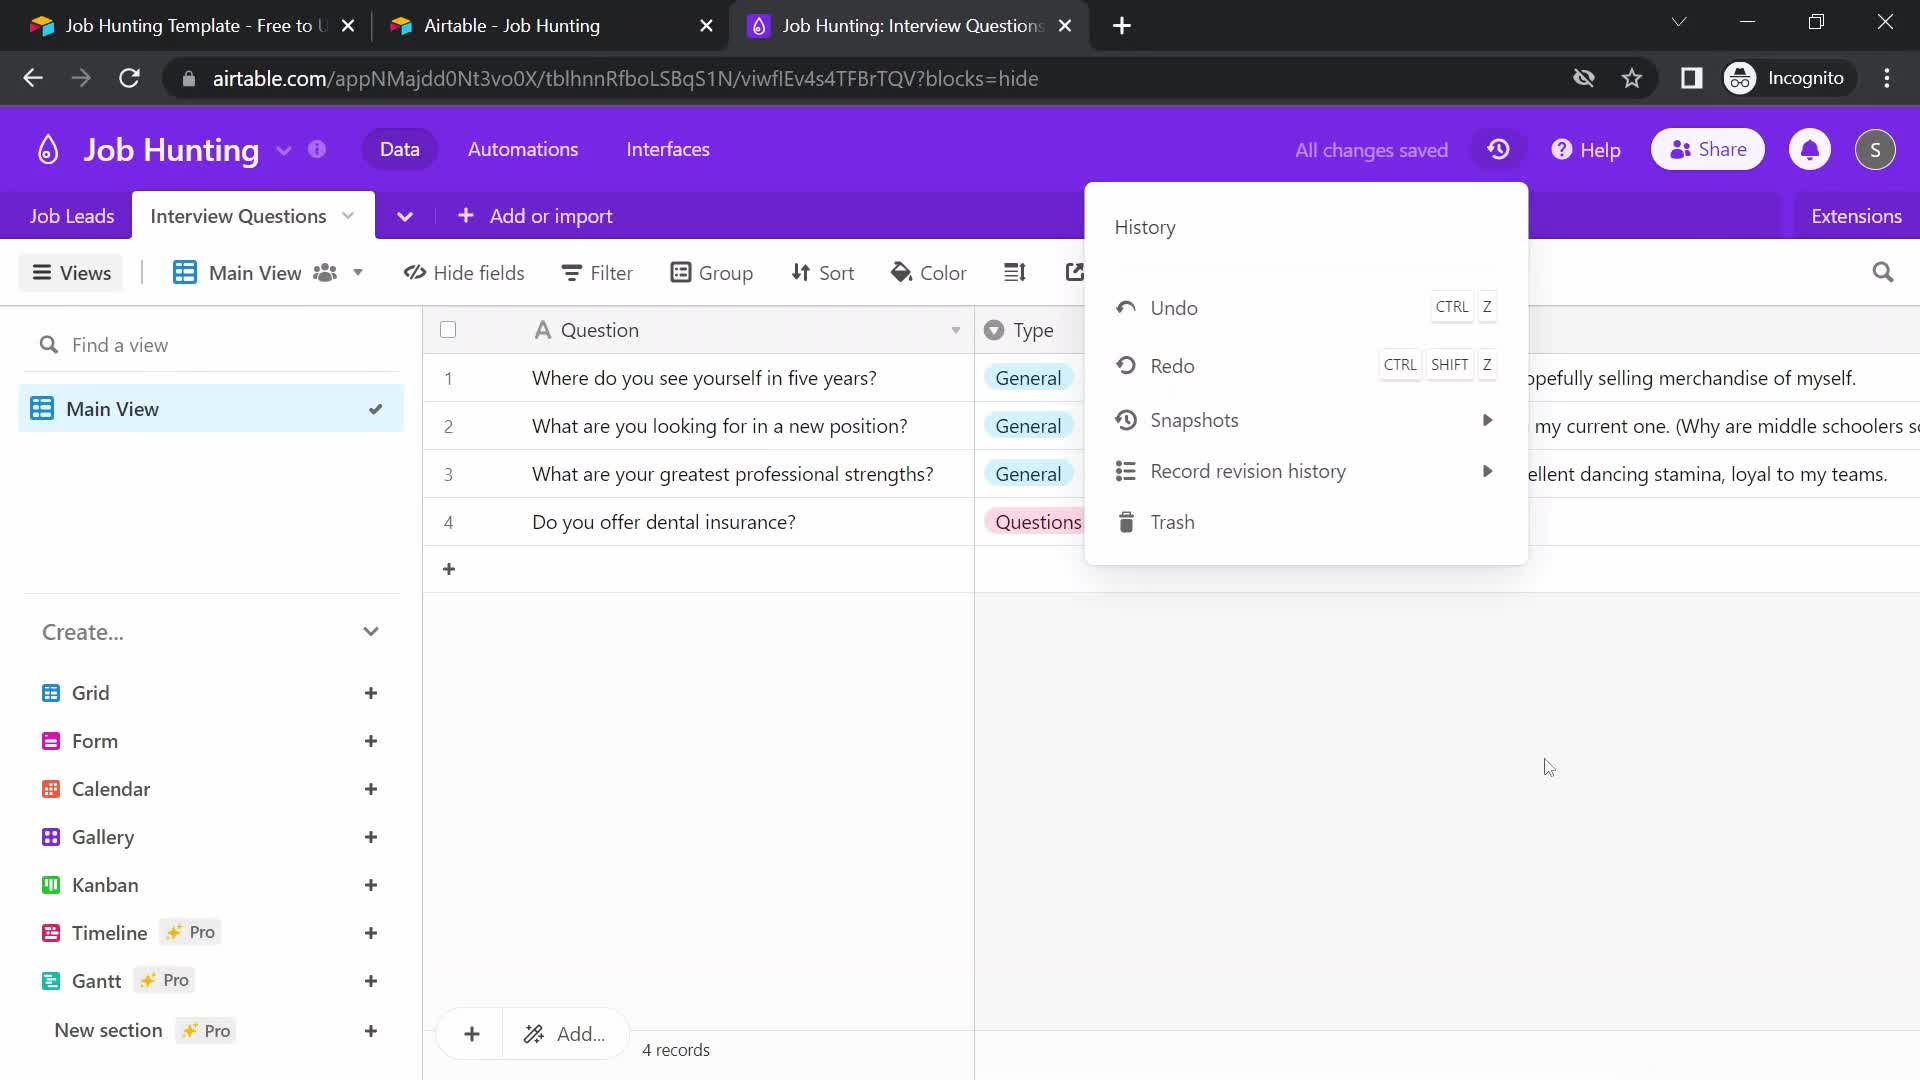
Task: Switch to the Job Leads tab
Action: (73, 215)
